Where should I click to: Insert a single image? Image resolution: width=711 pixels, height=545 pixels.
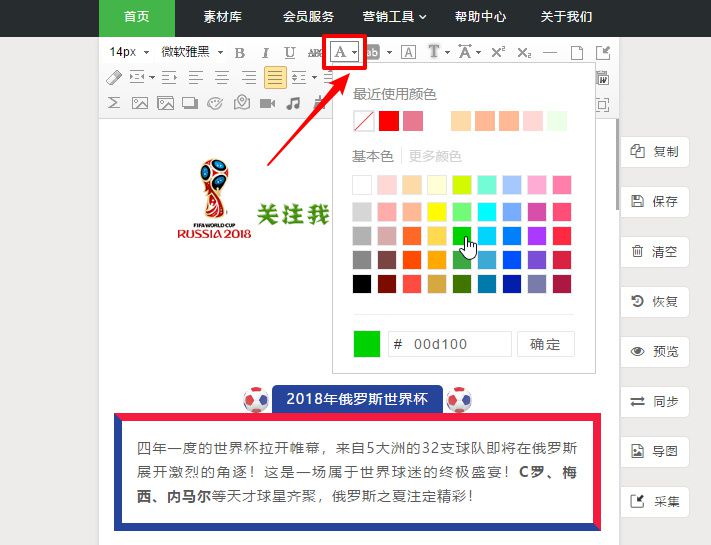pyautogui.click(x=140, y=103)
